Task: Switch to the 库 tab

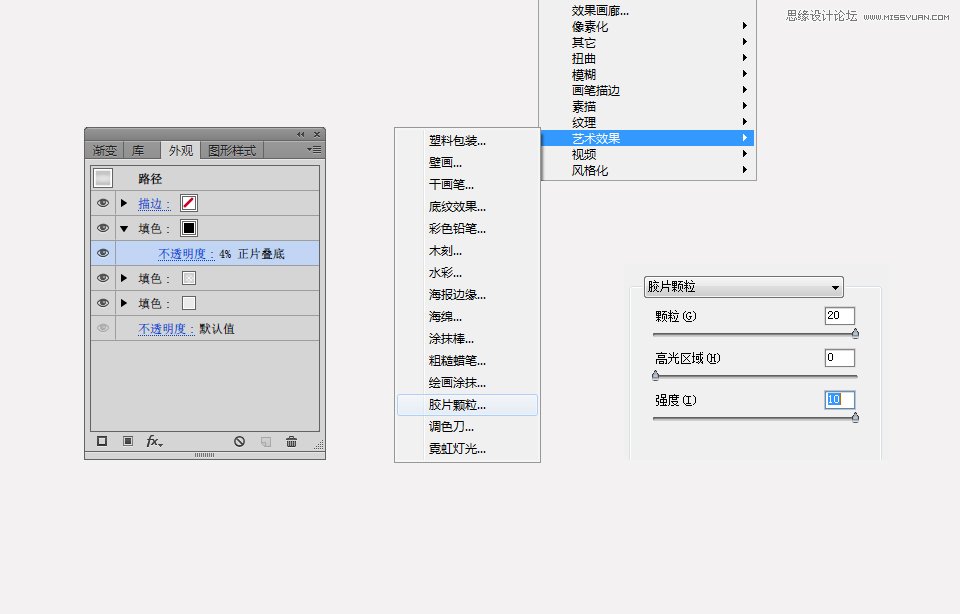Action: click(139, 150)
